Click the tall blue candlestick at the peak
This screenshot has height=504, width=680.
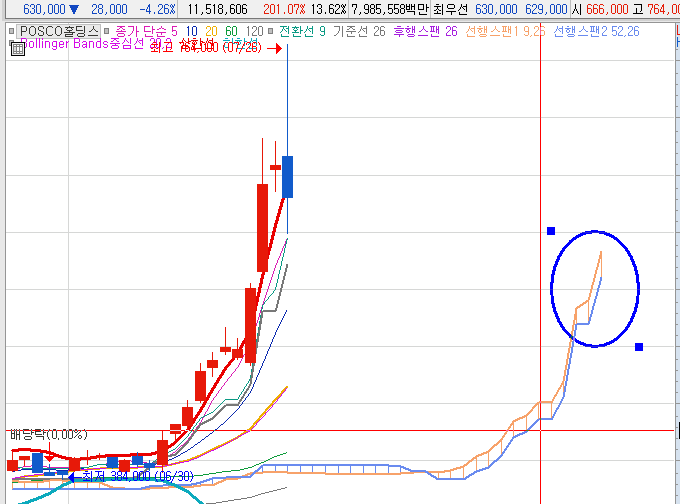click(x=287, y=177)
